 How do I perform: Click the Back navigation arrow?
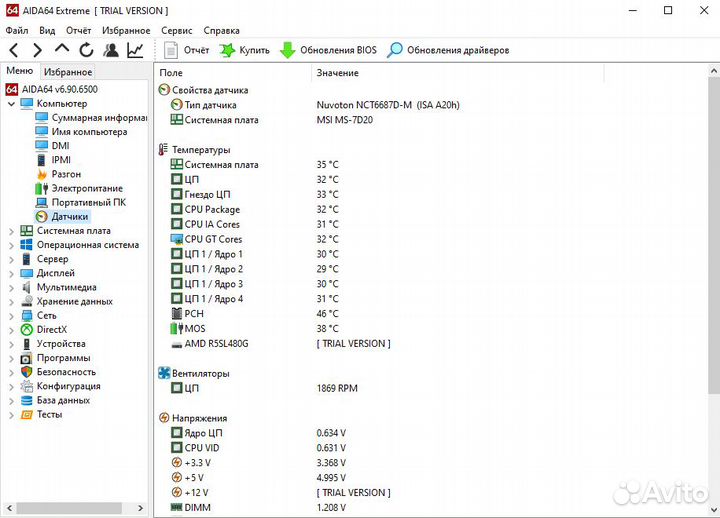14,50
